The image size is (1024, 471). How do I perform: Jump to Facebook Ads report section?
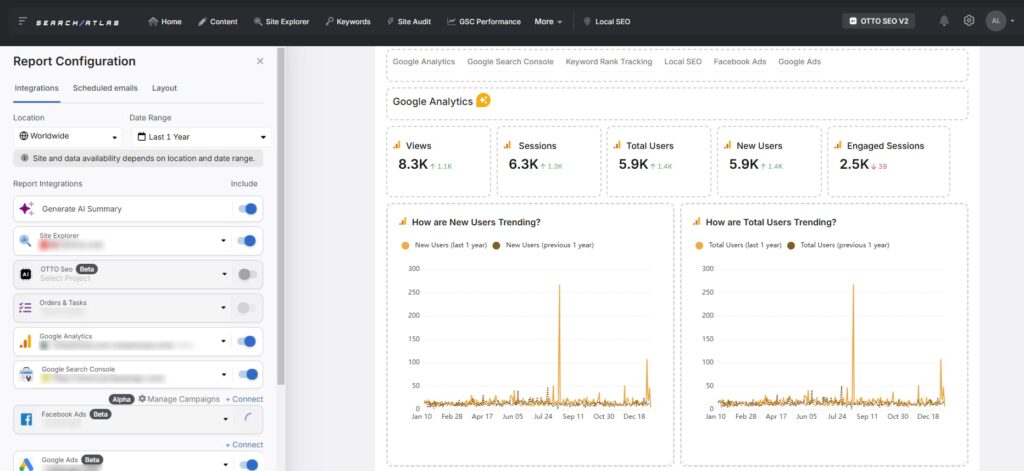(x=740, y=61)
